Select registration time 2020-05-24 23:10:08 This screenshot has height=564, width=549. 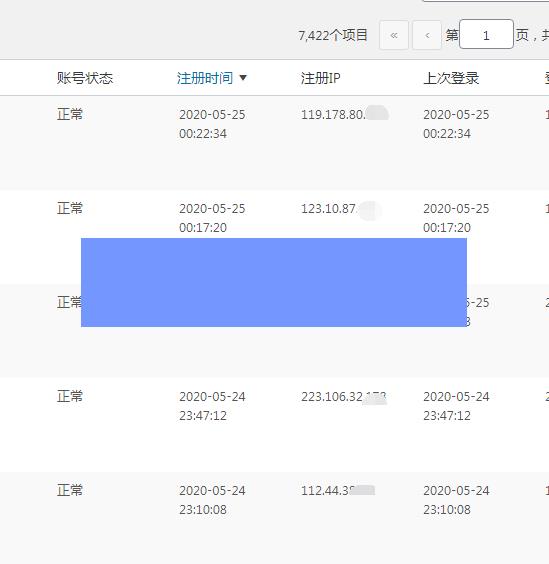coord(212,500)
